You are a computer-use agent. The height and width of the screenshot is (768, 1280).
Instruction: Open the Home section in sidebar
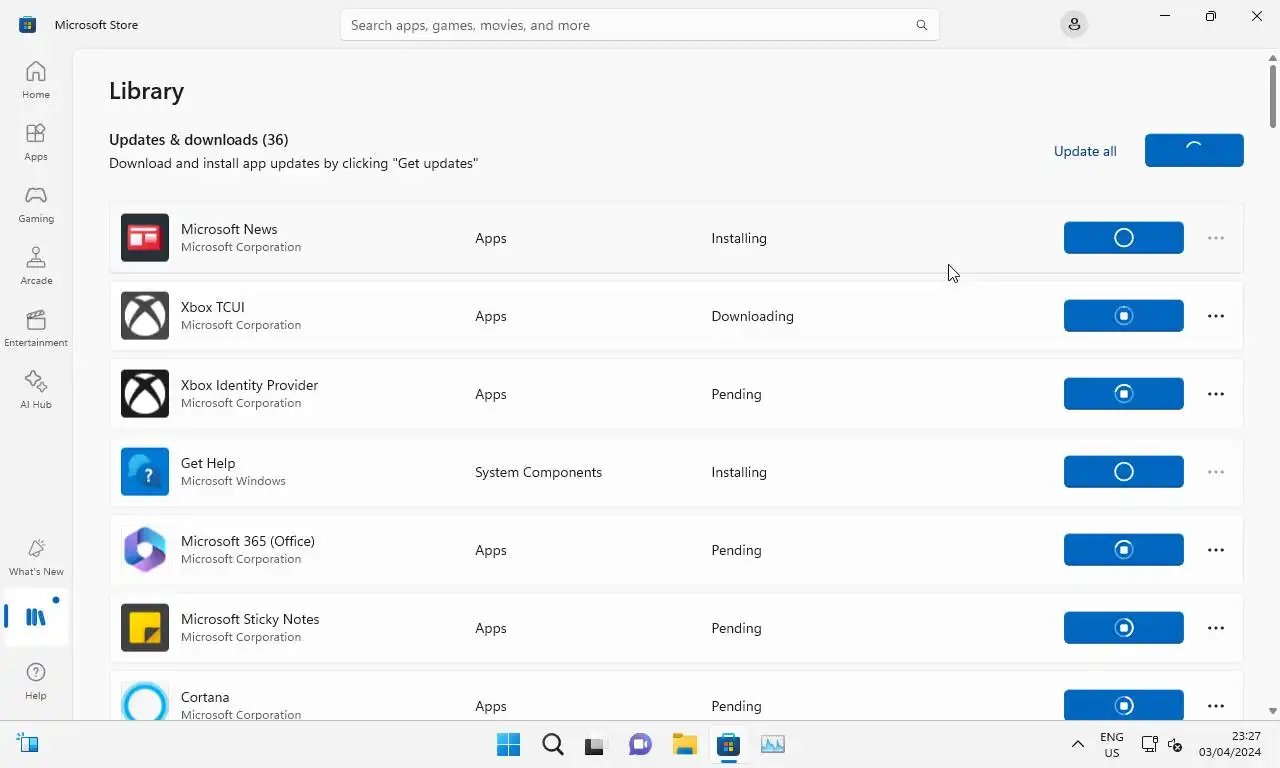coord(36,80)
